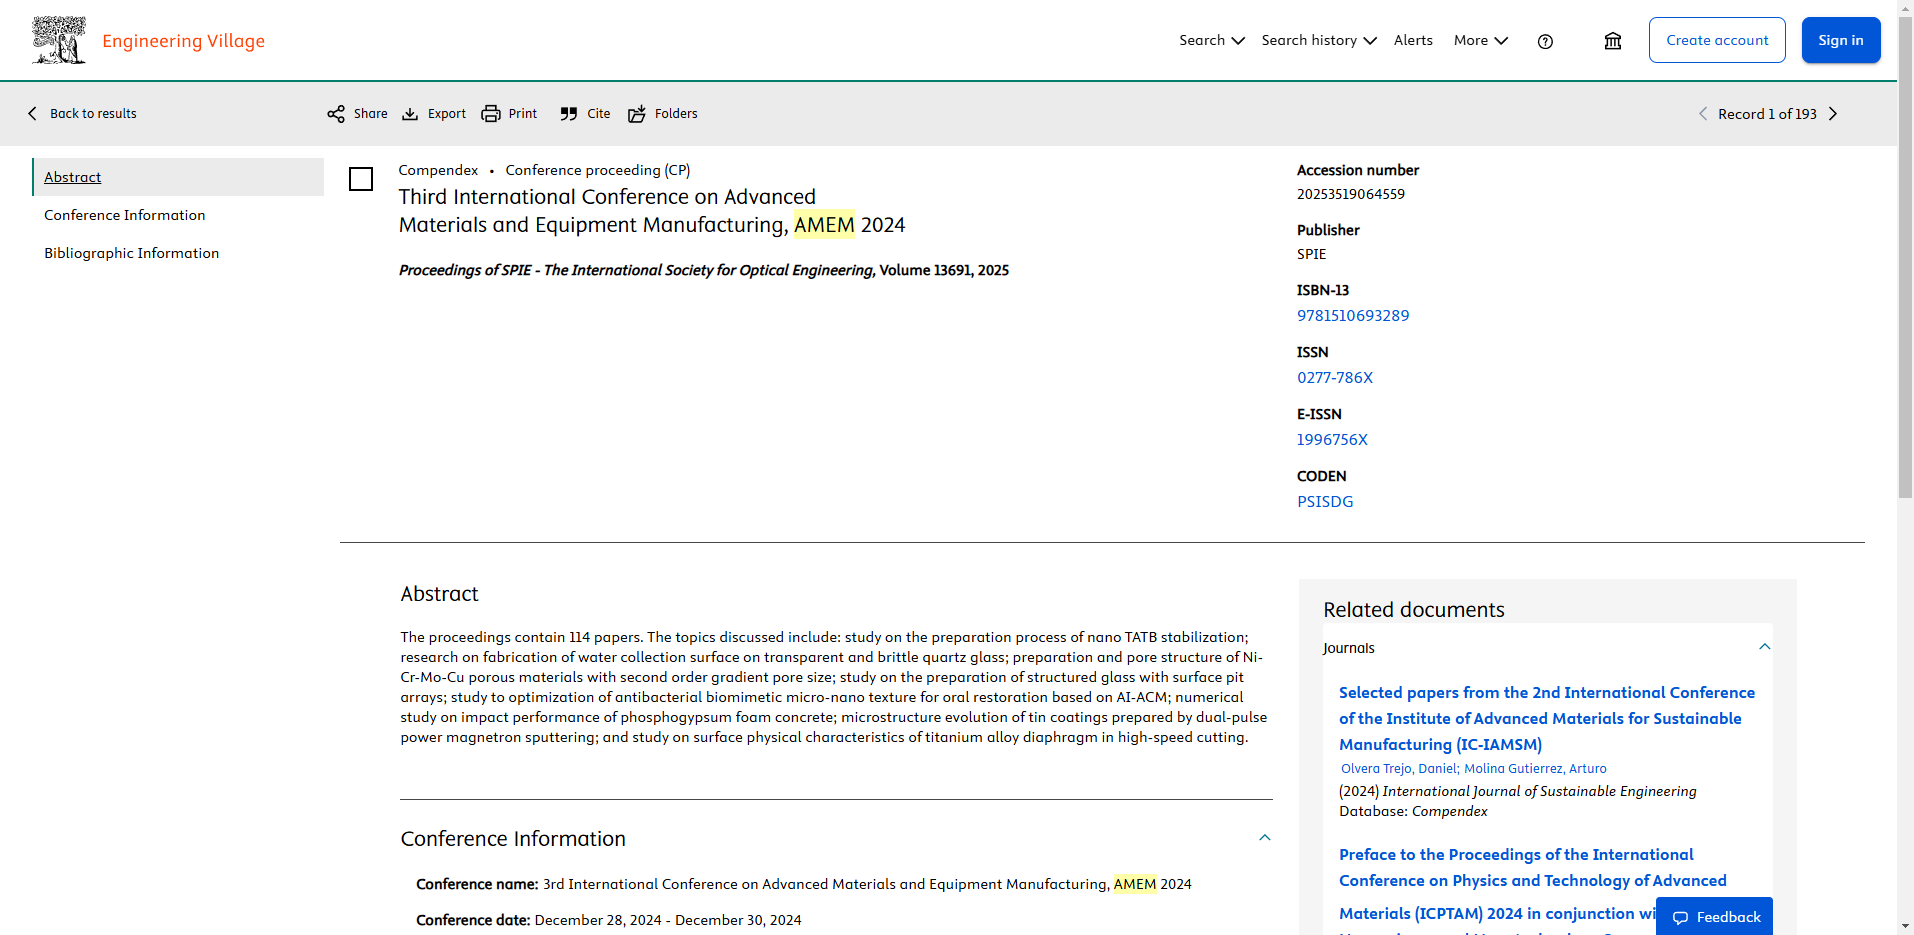
Task: Click the Create account button
Action: click(1717, 40)
